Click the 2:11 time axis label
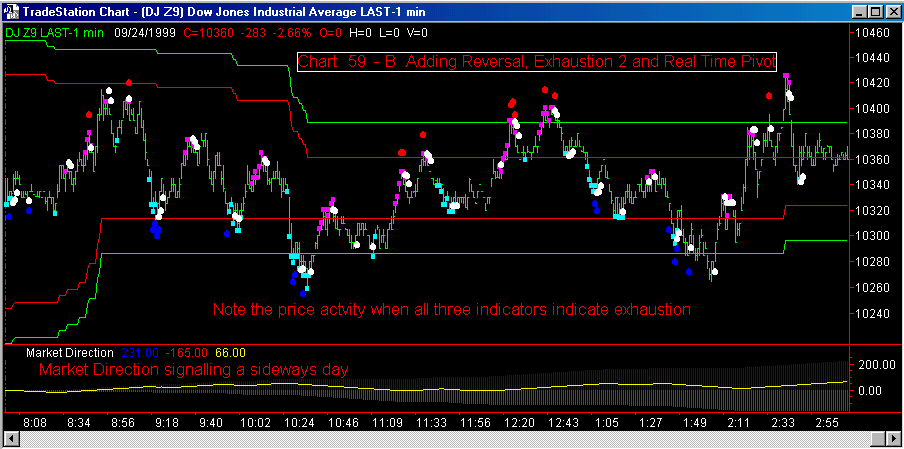The height and width of the screenshot is (449, 904). point(739,422)
